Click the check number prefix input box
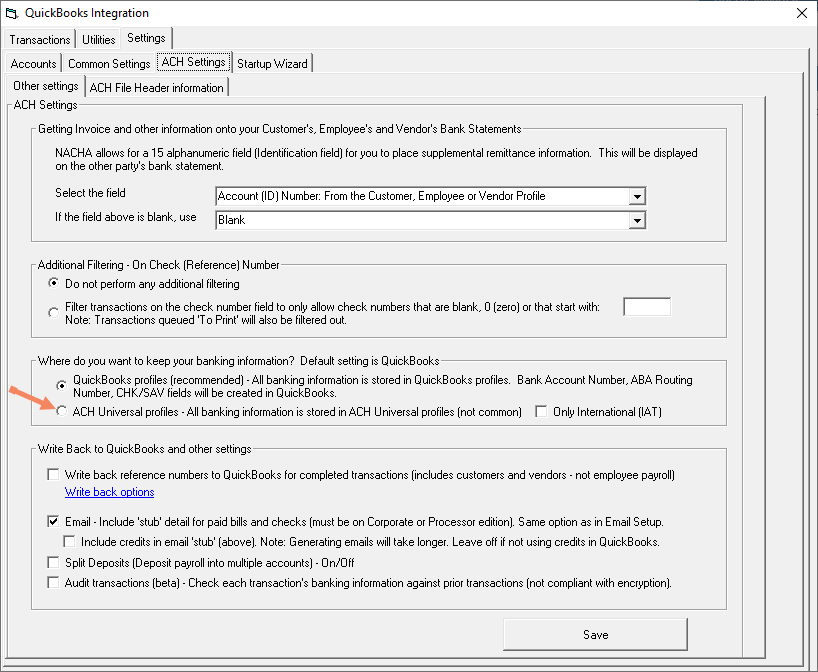The width and height of the screenshot is (818, 672). (x=647, y=307)
